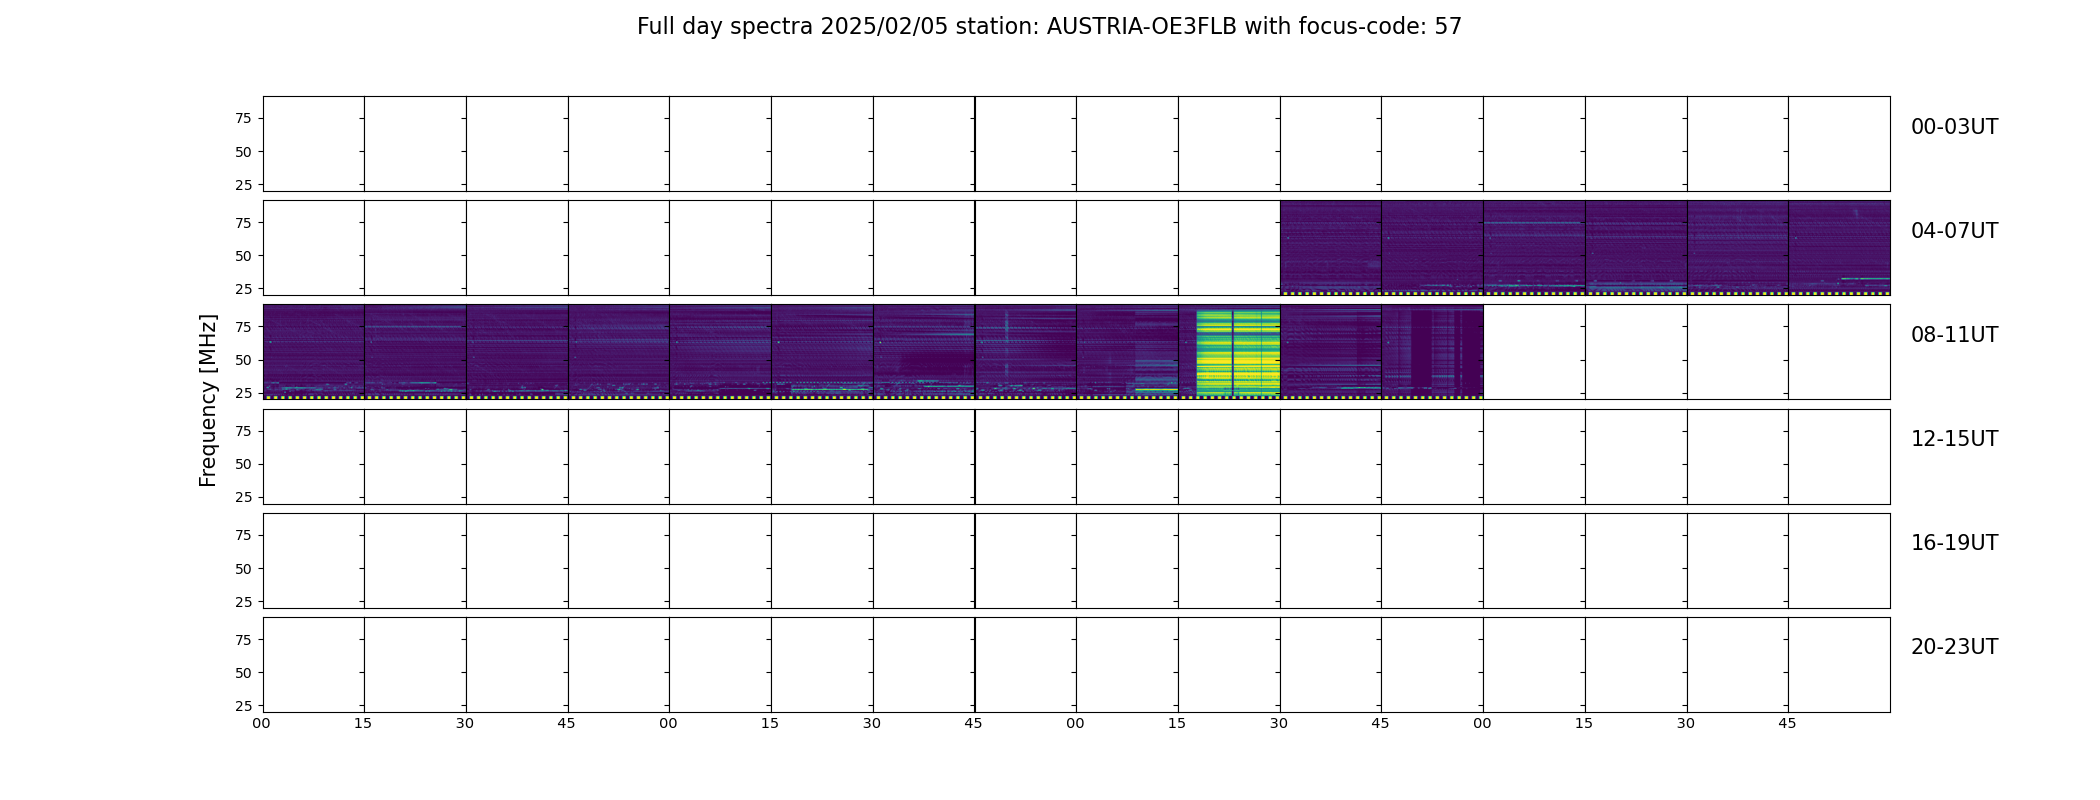Click the 'Frequency [MHz]' y-axis label
Screen dimensions: 2100x800
pos(208,401)
